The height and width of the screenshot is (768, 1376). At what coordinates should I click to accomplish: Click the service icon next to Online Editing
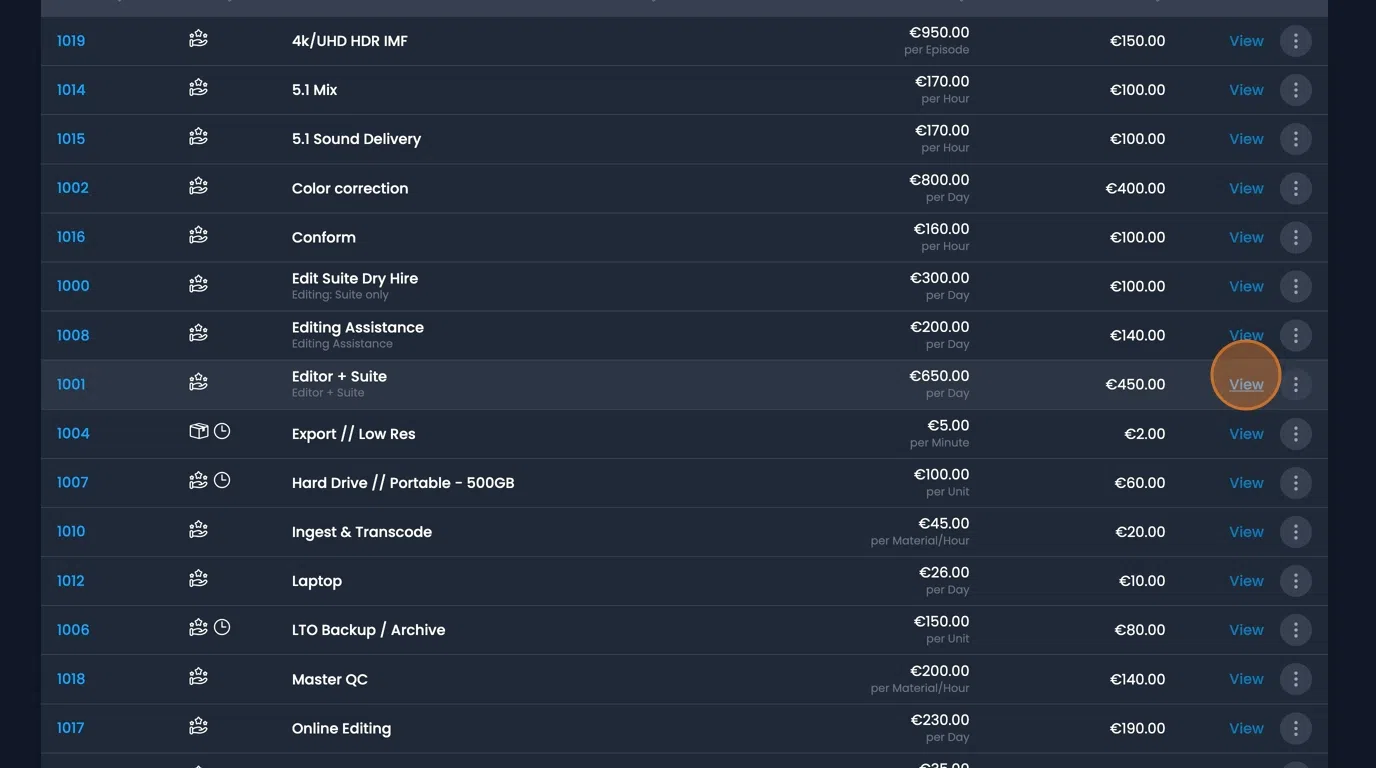point(197,725)
